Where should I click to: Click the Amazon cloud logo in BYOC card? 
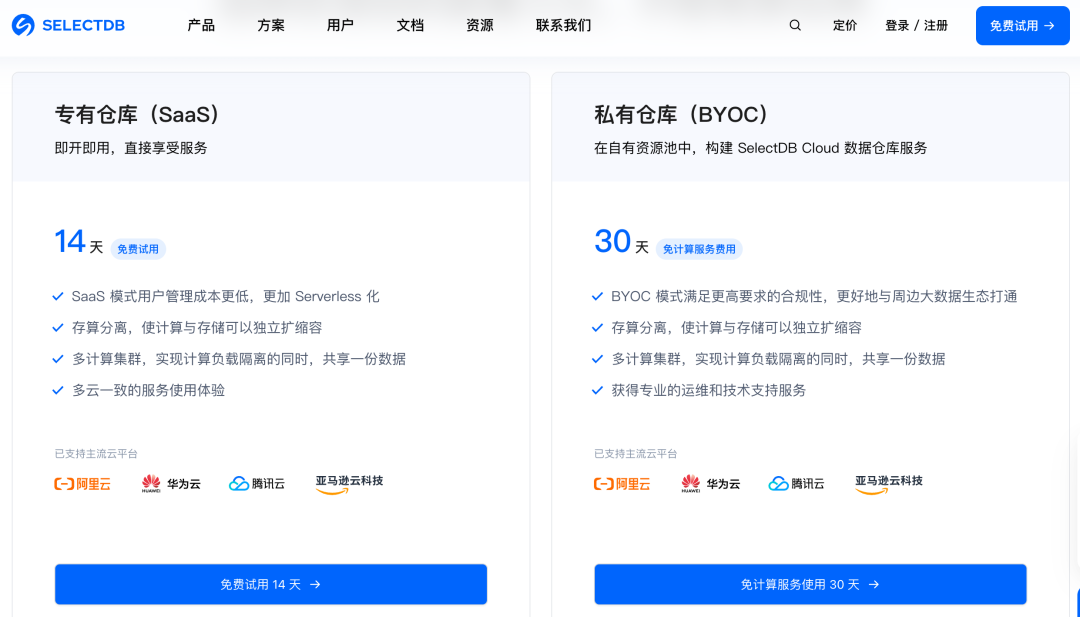pos(889,484)
